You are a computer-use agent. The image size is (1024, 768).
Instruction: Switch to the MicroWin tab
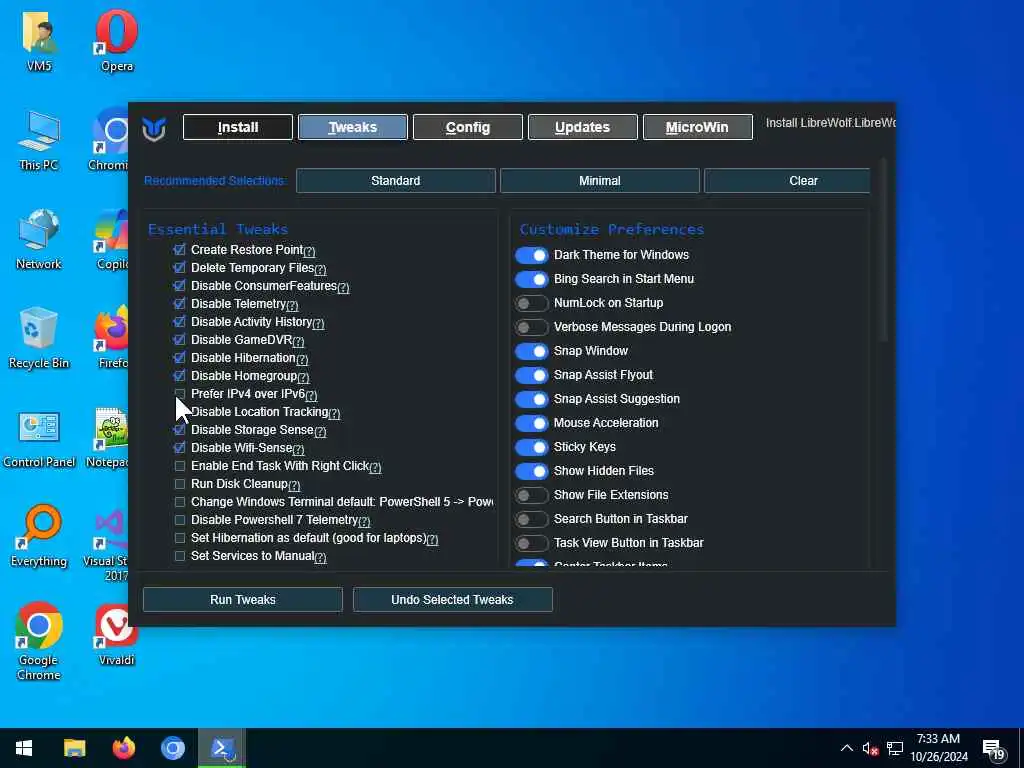tap(697, 127)
